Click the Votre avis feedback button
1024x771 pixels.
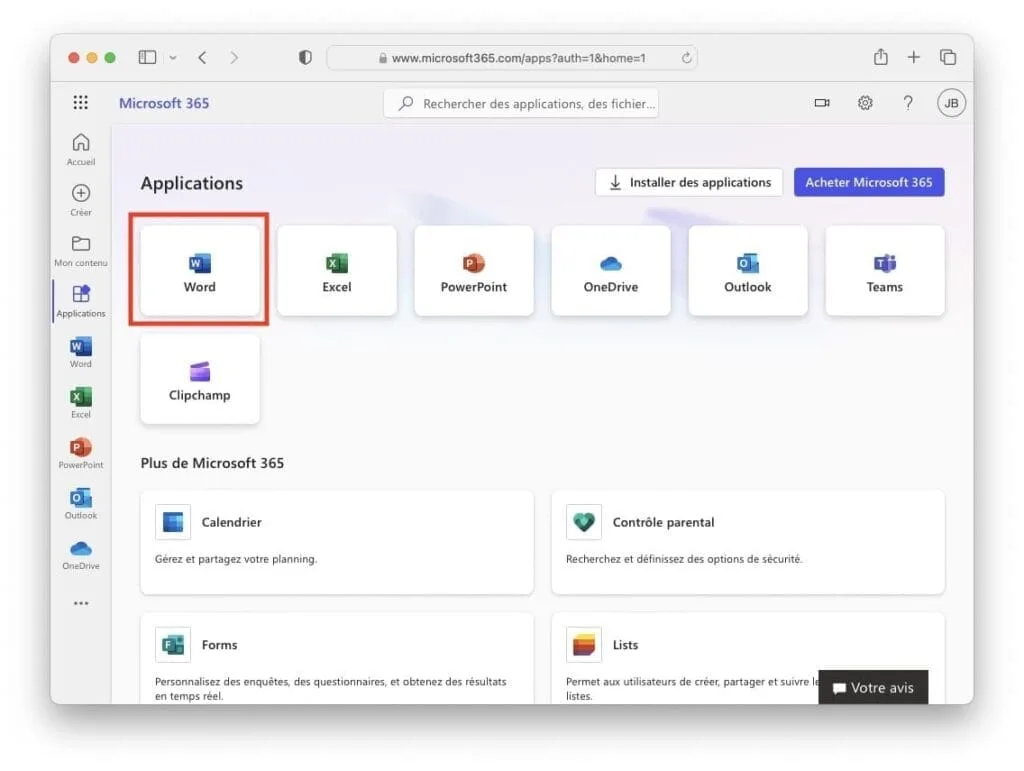point(873,687)
